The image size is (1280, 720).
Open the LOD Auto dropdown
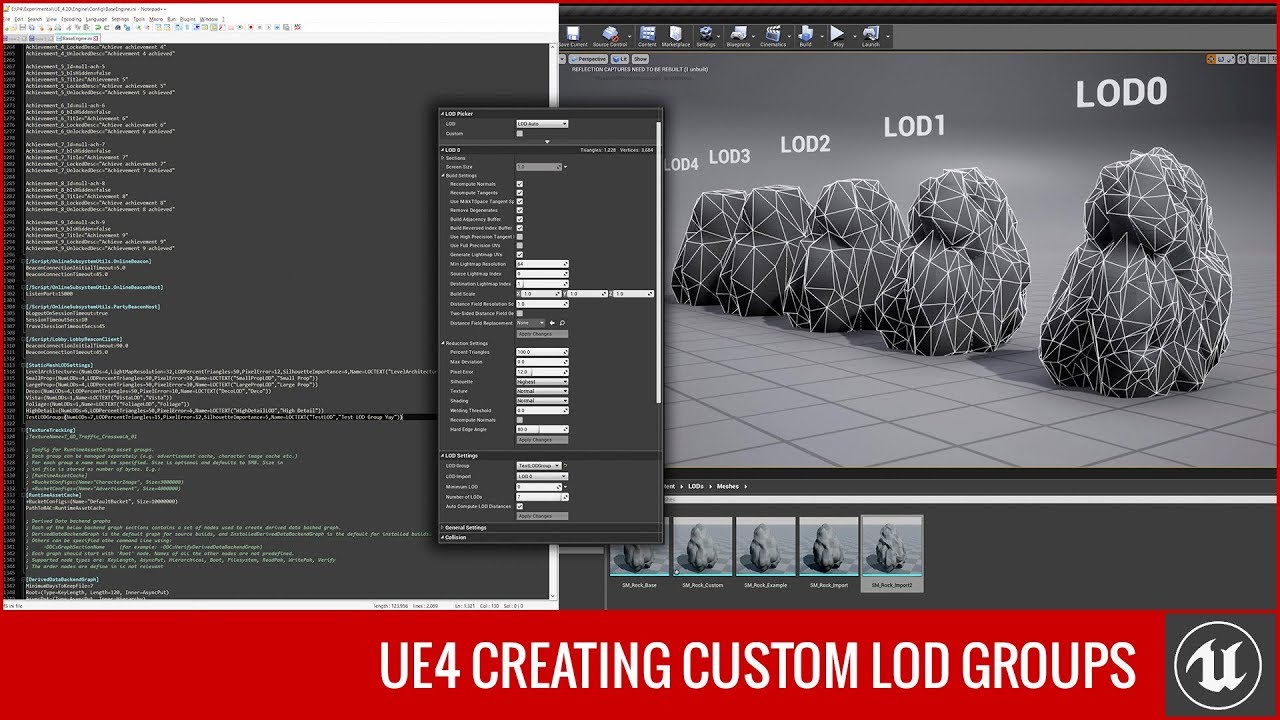542,124
